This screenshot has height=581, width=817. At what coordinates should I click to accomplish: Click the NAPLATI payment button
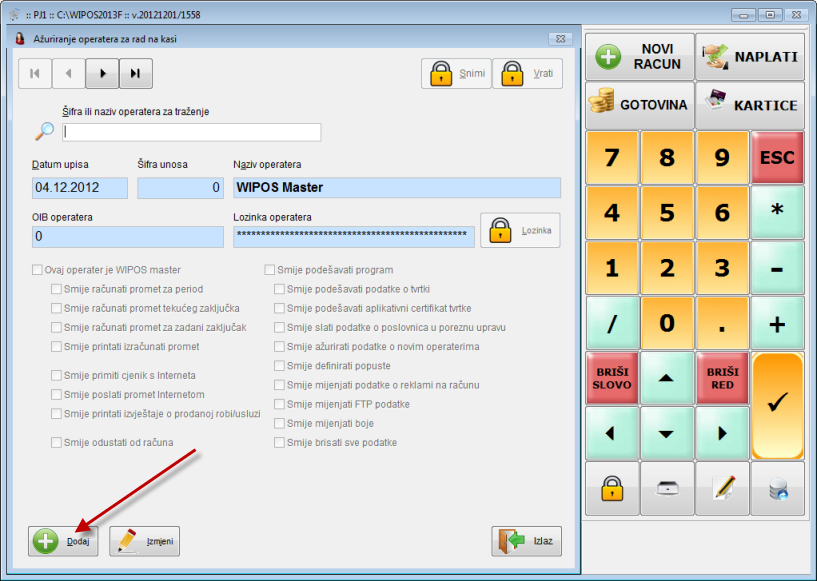(x=749, y=56)
